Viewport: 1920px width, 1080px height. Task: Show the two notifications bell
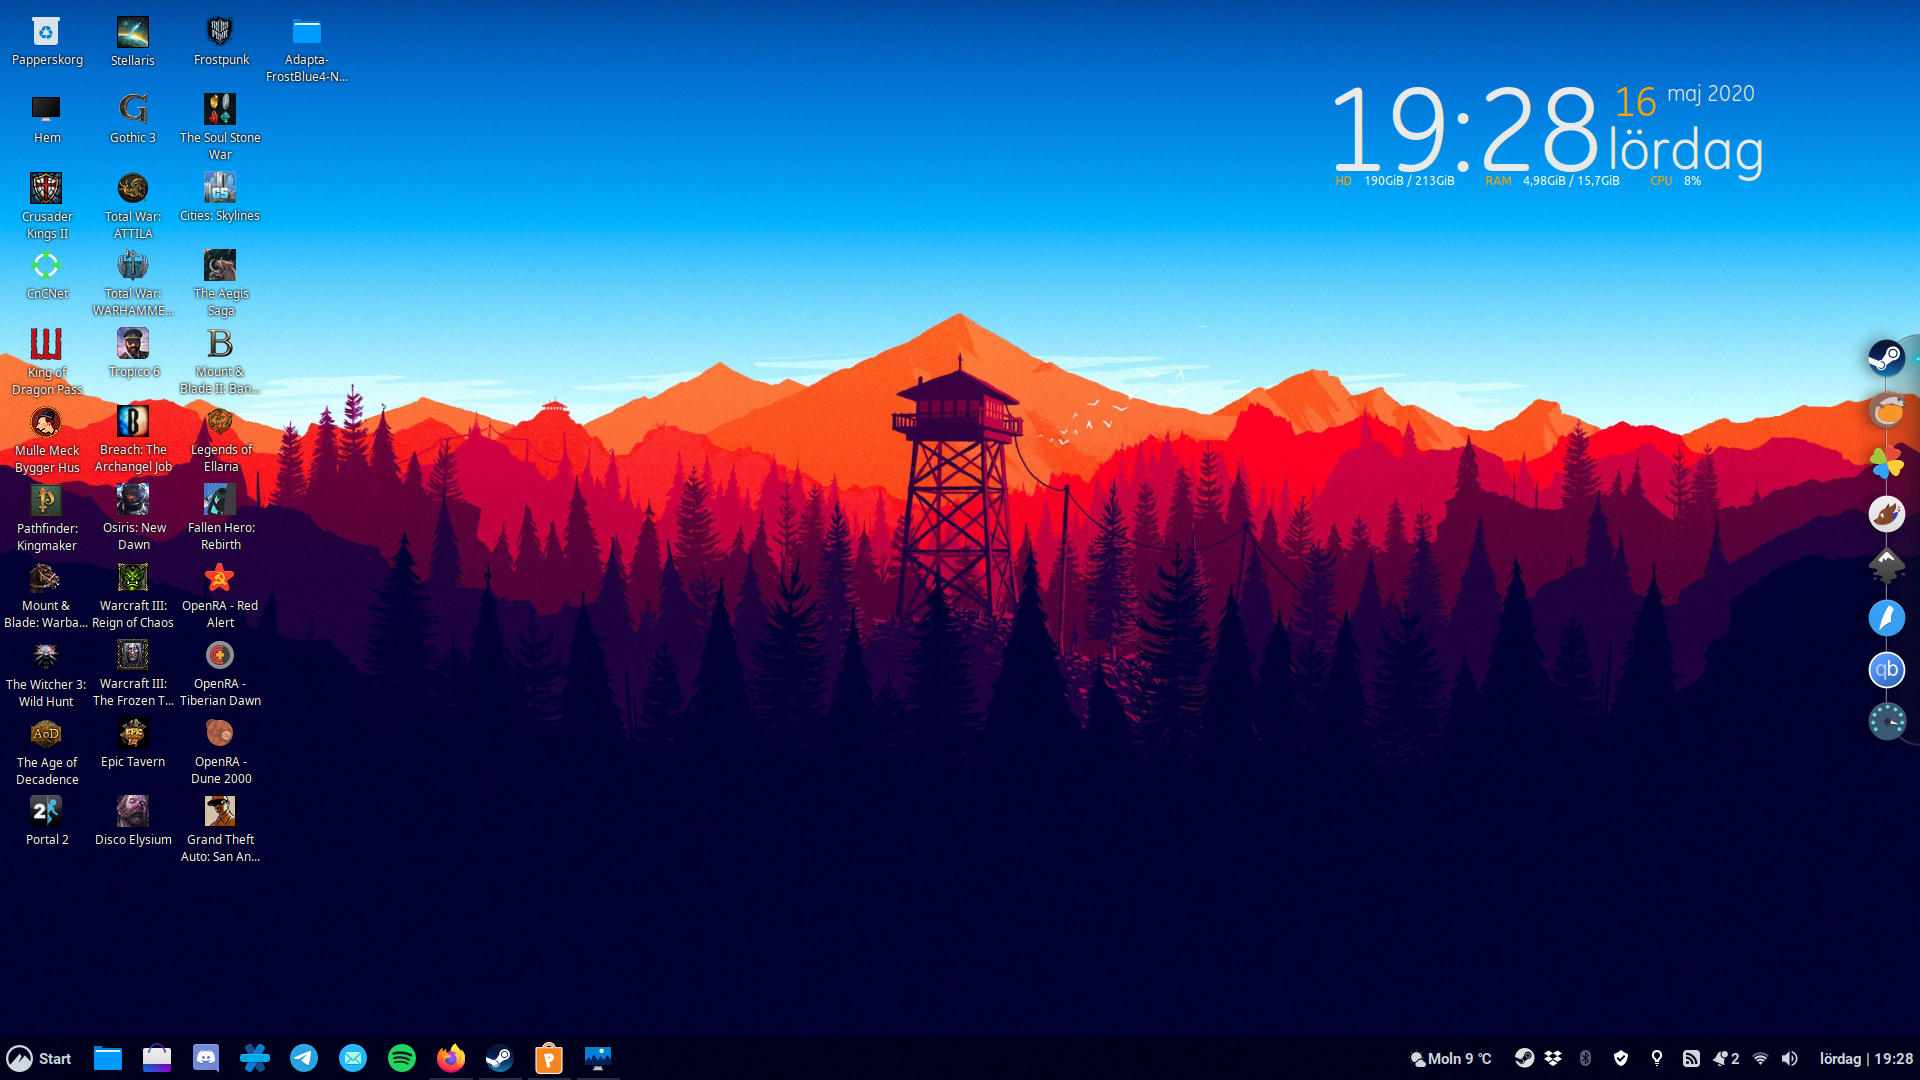coord(1726,1058)
